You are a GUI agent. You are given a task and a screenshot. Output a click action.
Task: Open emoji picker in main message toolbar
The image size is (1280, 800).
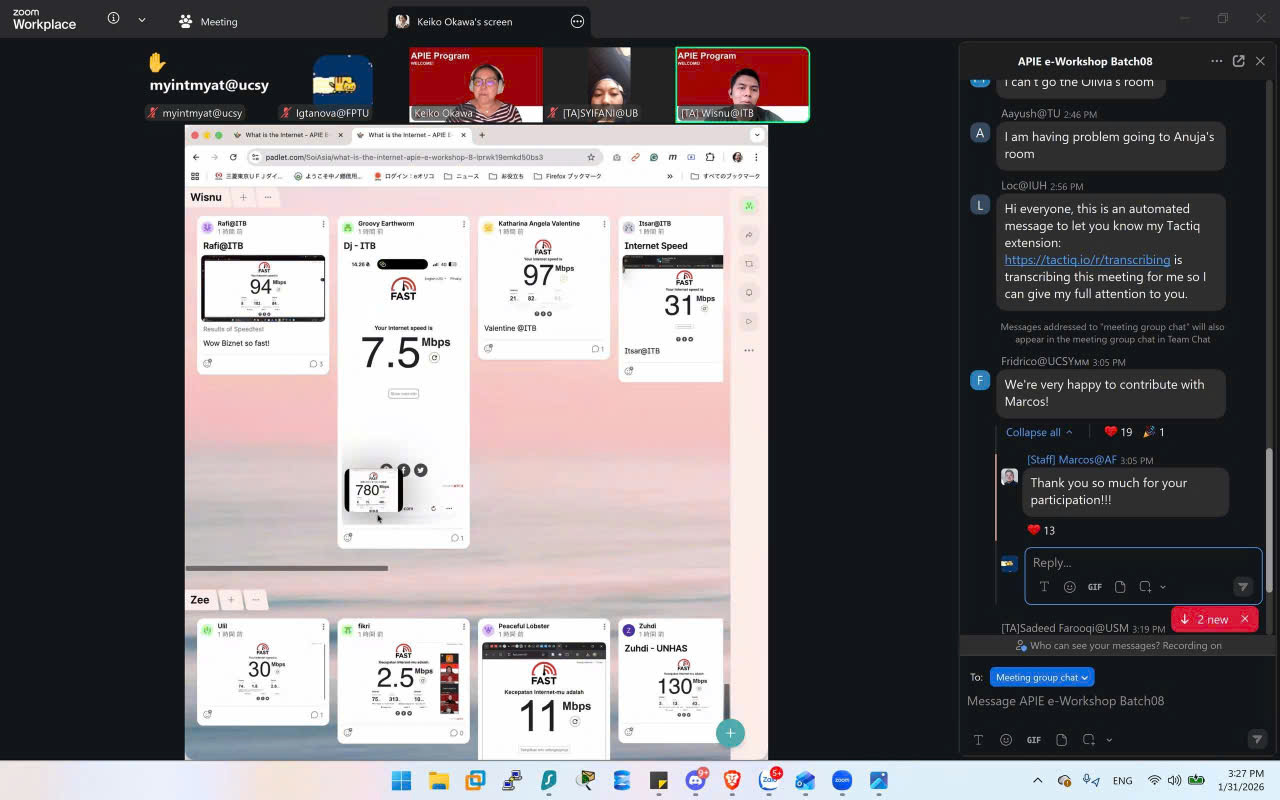(x=1006, y=740)
